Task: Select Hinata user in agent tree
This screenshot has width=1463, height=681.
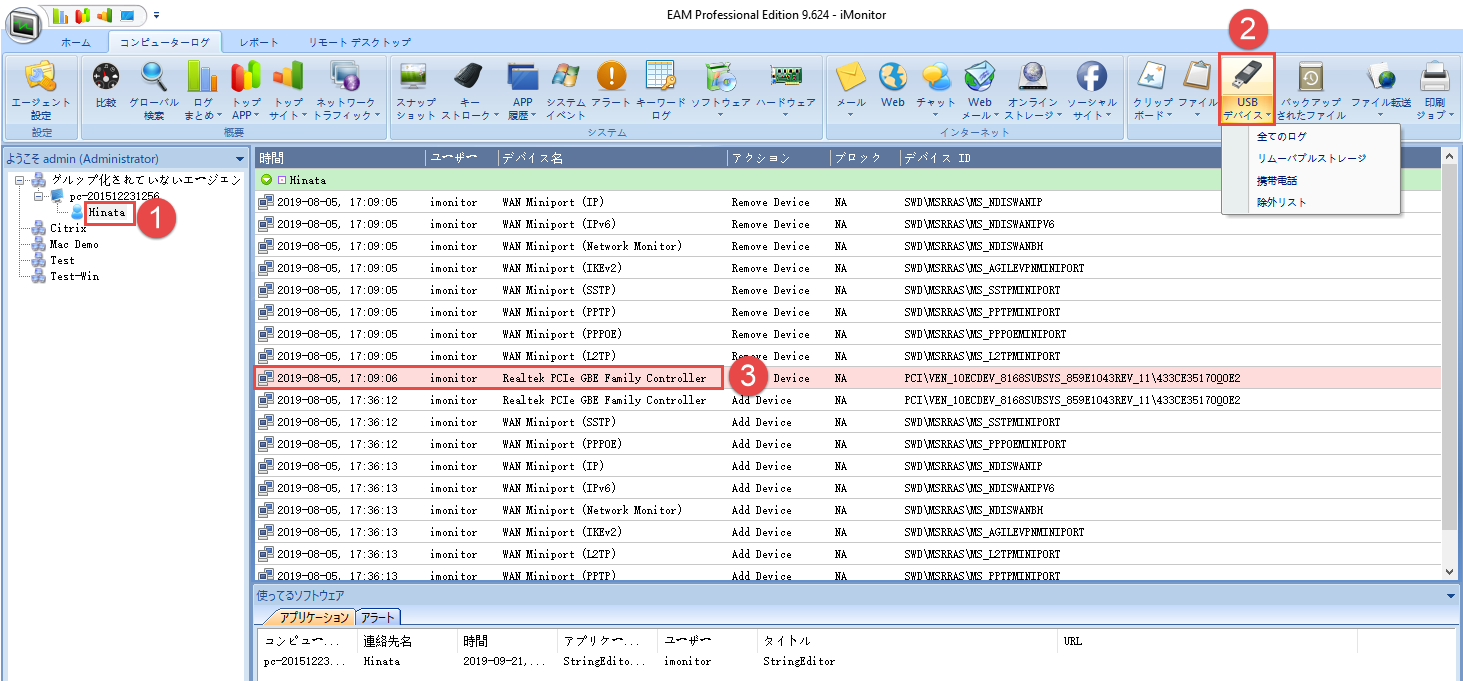Action: 106,212
